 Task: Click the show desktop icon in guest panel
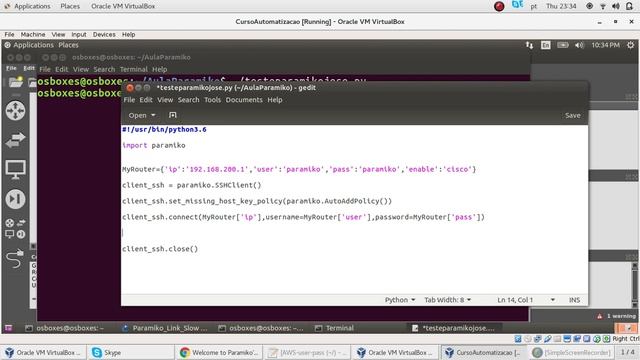pyautogui.click(x=9, y=328)
